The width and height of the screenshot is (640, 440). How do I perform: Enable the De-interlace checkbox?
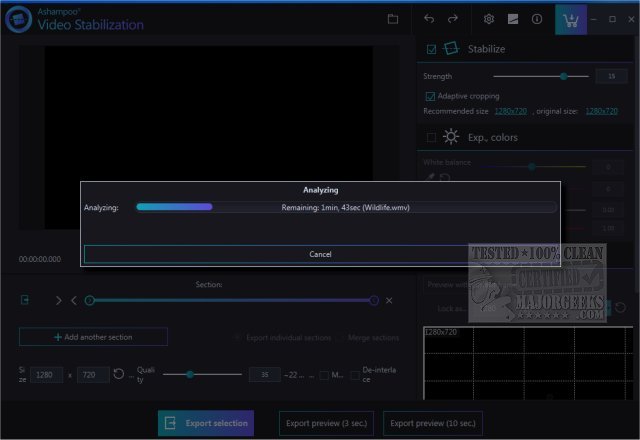click(355, 374)
